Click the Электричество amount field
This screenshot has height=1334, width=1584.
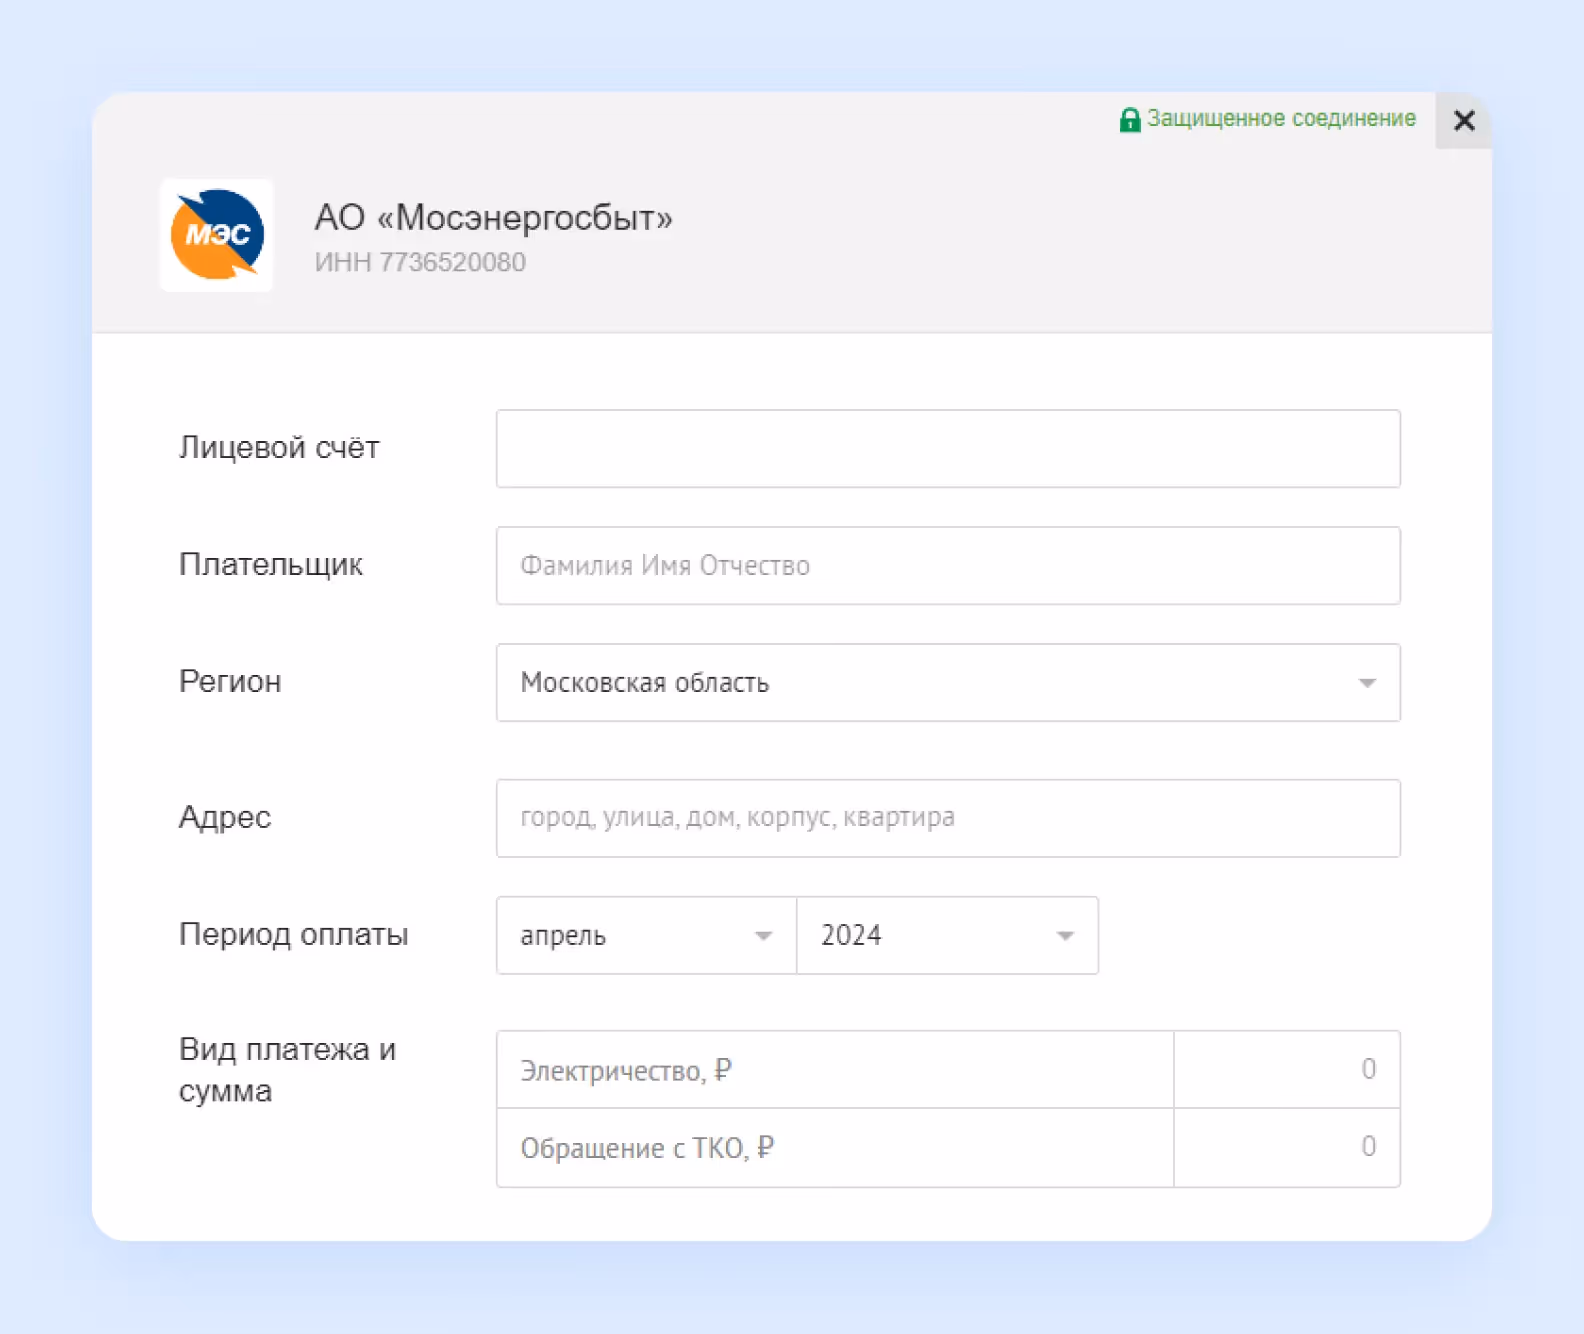pyautogui.click(x=1287, y=1069)
